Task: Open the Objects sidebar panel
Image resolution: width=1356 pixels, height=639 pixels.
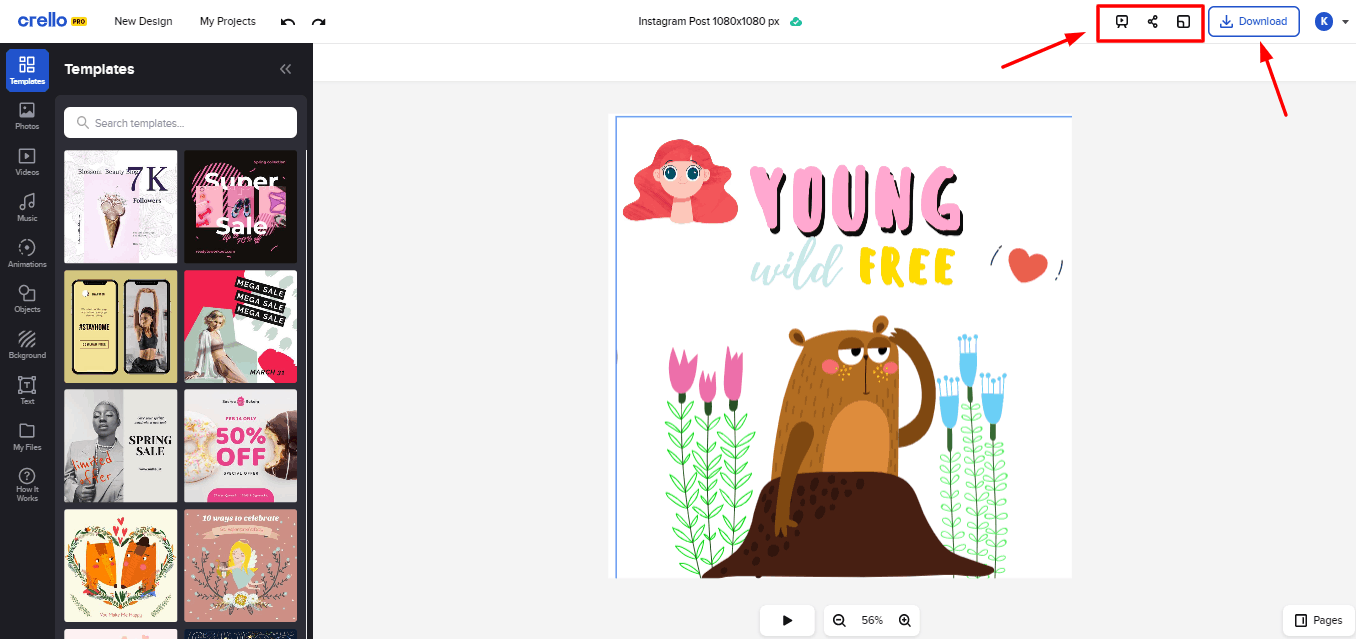Action: [x=27, y=299]
